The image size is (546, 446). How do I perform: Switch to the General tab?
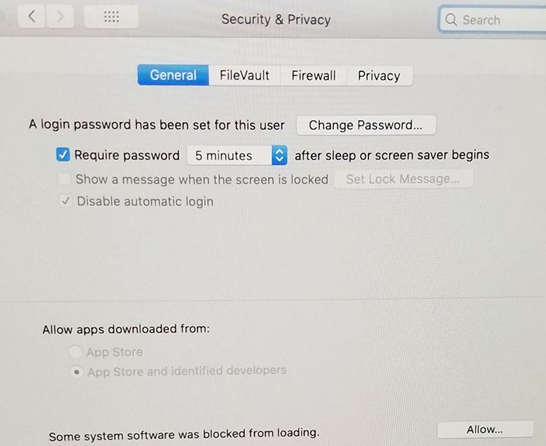click(x=173, y=75)
